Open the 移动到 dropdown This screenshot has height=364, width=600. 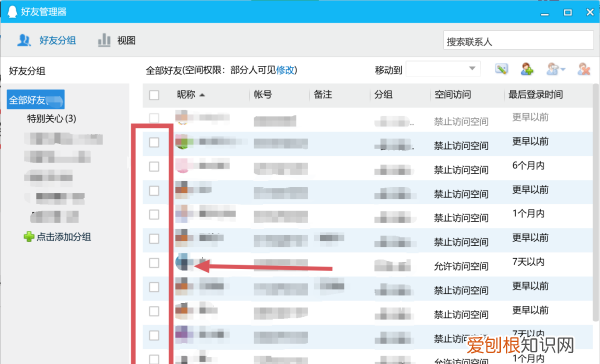coord(443,69)
